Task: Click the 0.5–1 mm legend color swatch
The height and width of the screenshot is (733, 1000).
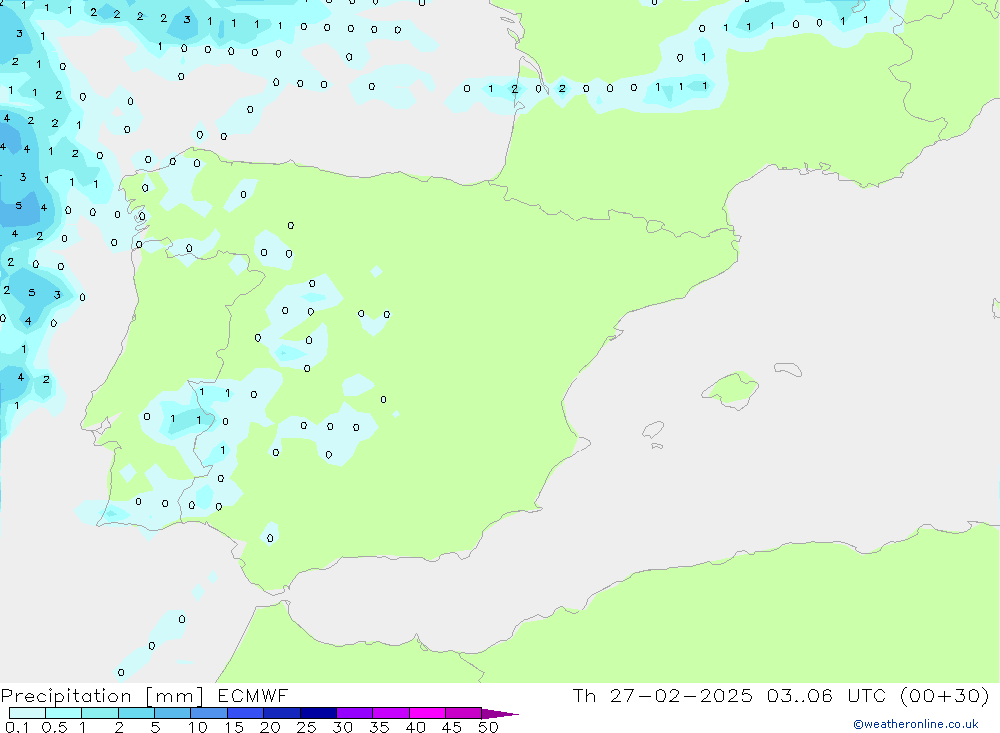Action: pyautogui.click(x=63, y=713)
